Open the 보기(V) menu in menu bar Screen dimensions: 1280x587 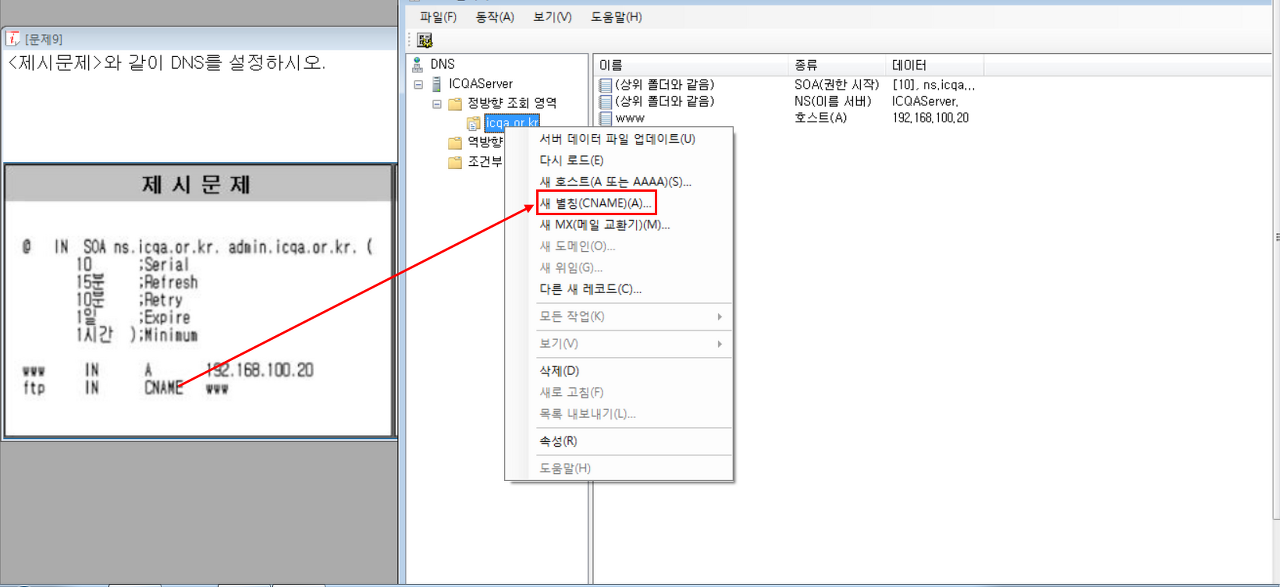pyautogui.click(x=552, y=17)
